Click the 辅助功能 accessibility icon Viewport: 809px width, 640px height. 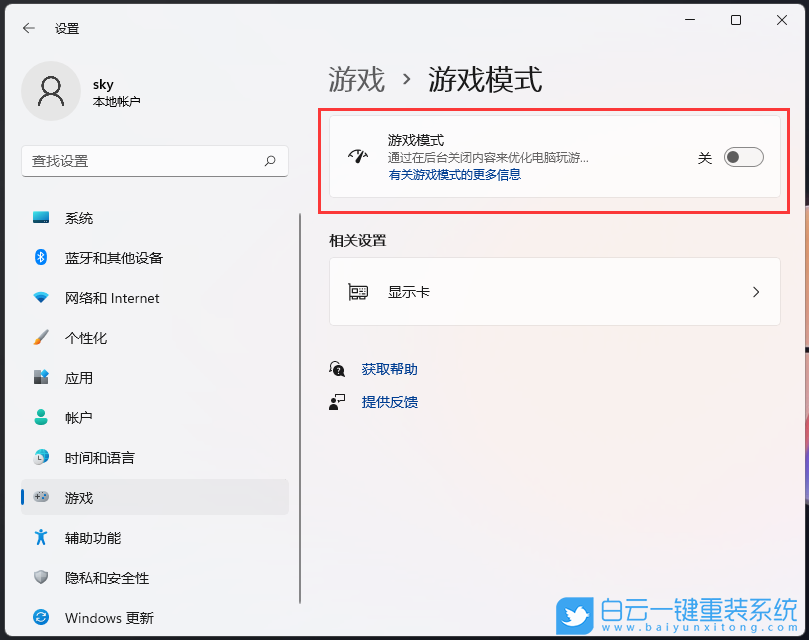click(x=40, y=537)
